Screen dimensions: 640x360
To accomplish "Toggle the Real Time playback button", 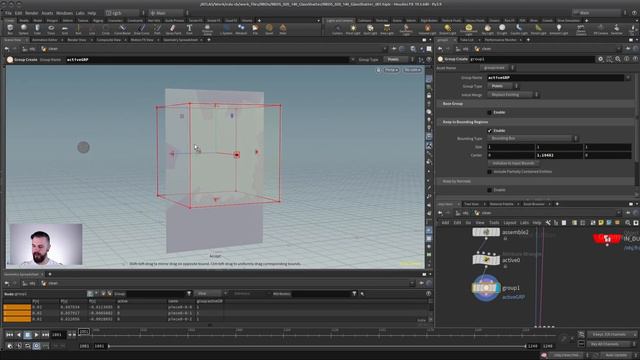I will tap(36, 346).
